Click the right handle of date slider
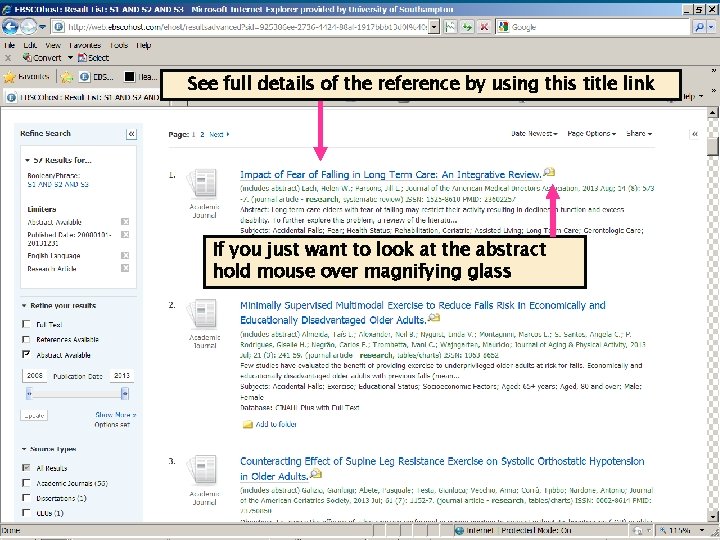The height and width of the screenshot is (540, 720). [x=125, y=394]
